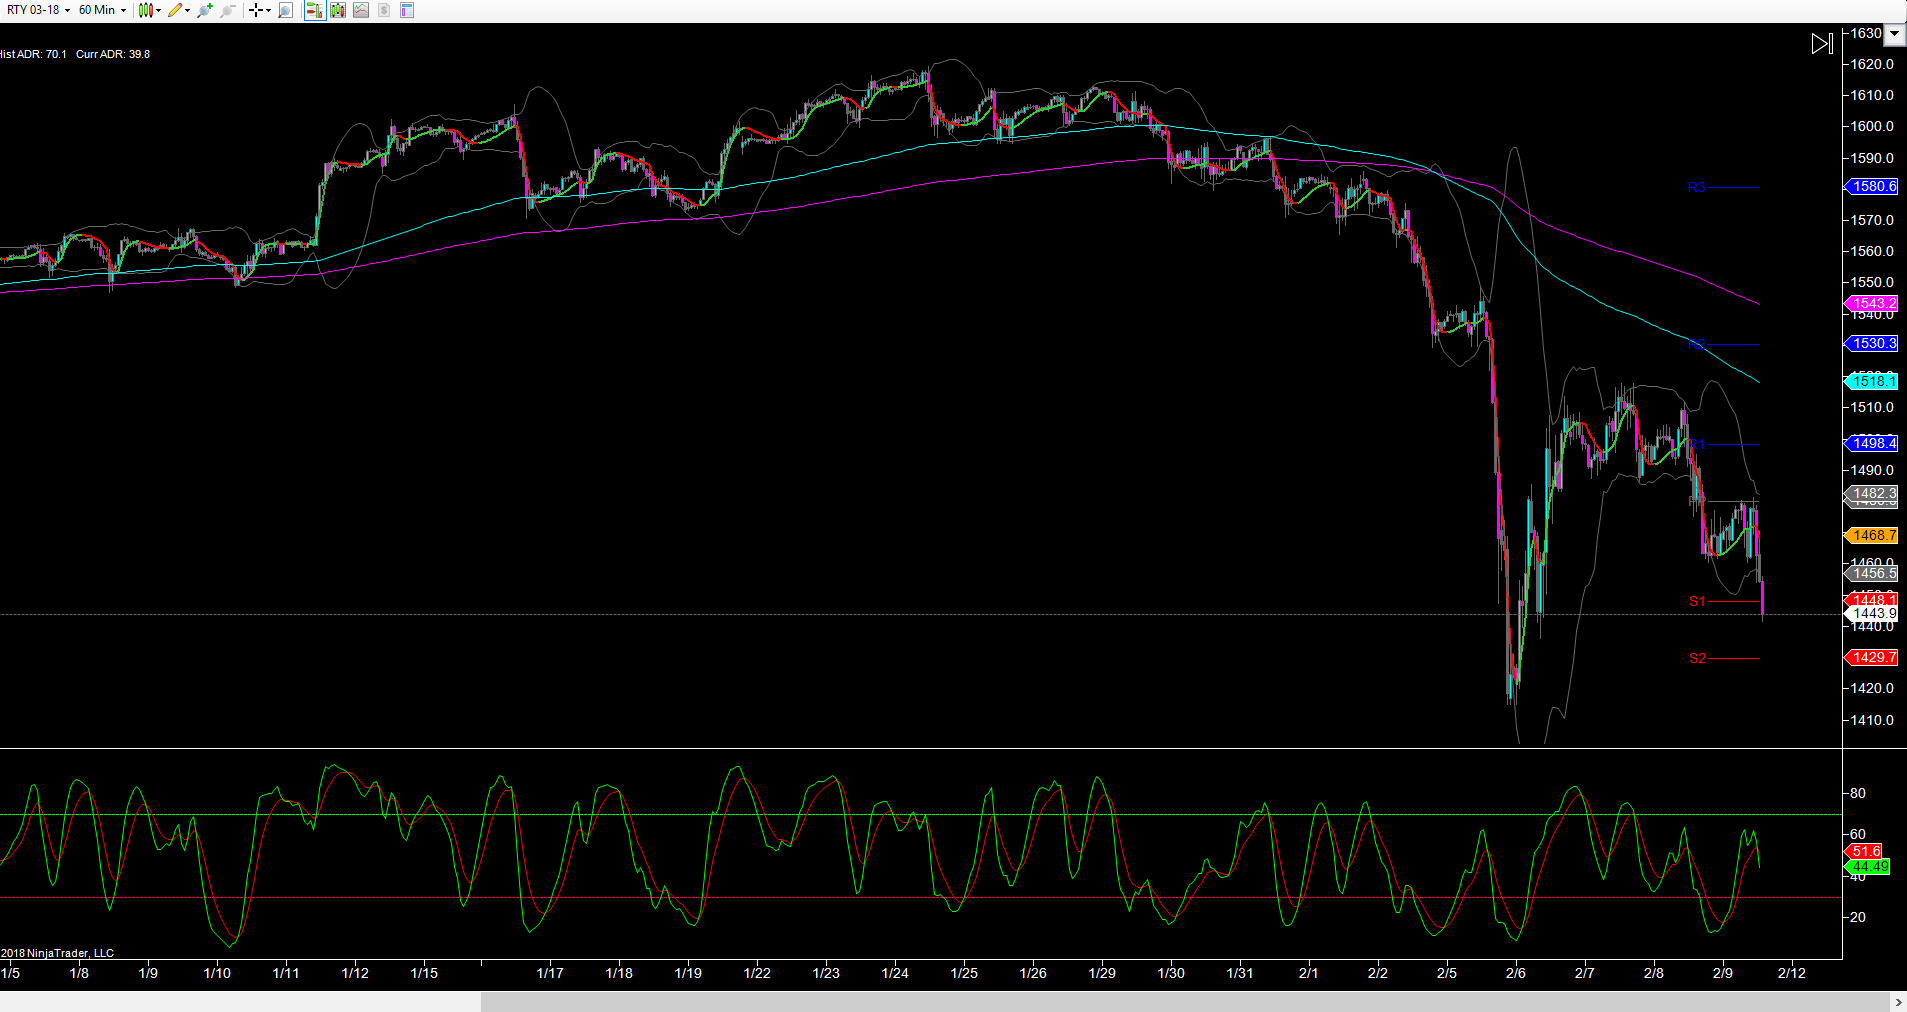Click the 2/12 date label
This screenshot has height=1012, width=1907.
[x=1792, y=973]
